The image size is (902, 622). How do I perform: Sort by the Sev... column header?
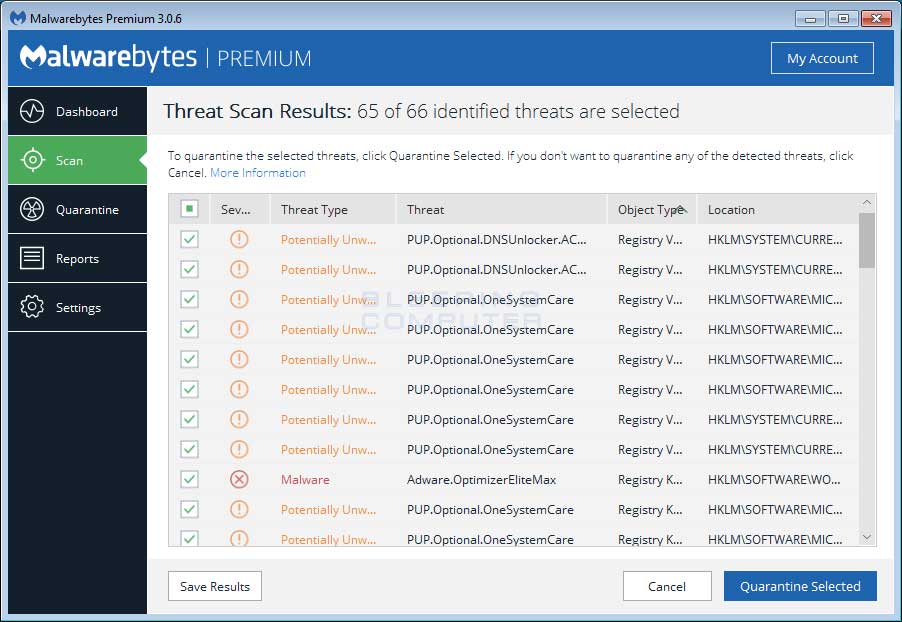tap(239, 209)
